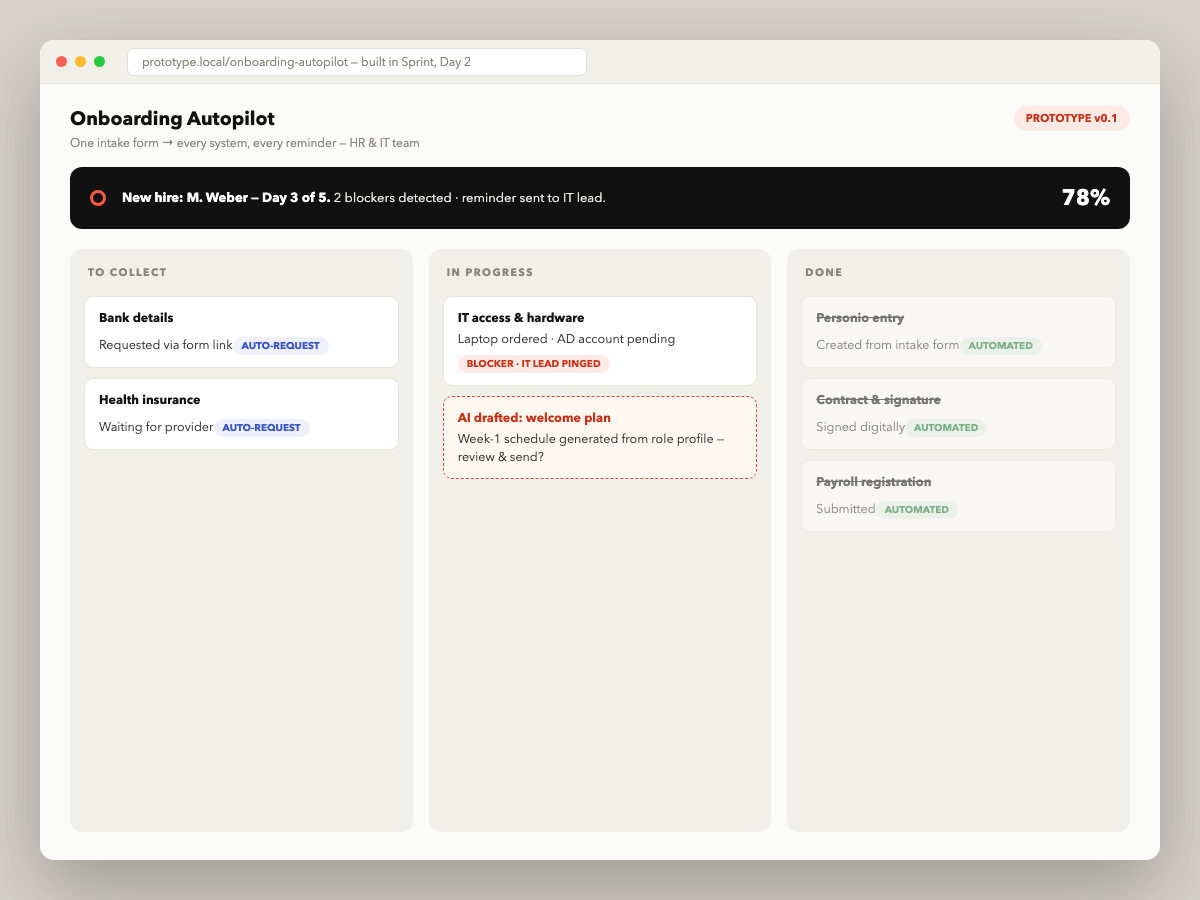Click the DONE column header

point(824,272)
